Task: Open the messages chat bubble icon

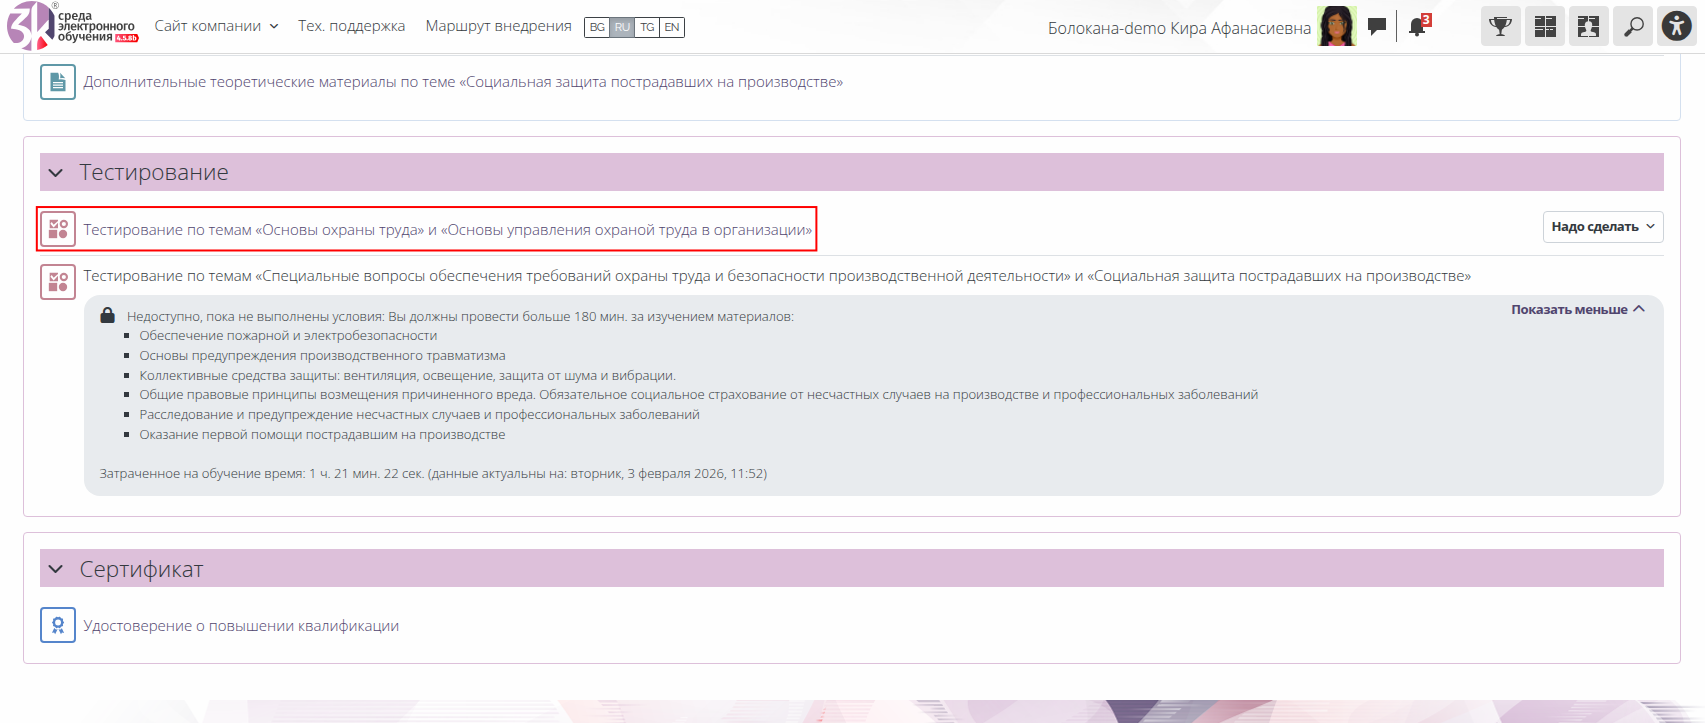Action: pos(1377,27)
